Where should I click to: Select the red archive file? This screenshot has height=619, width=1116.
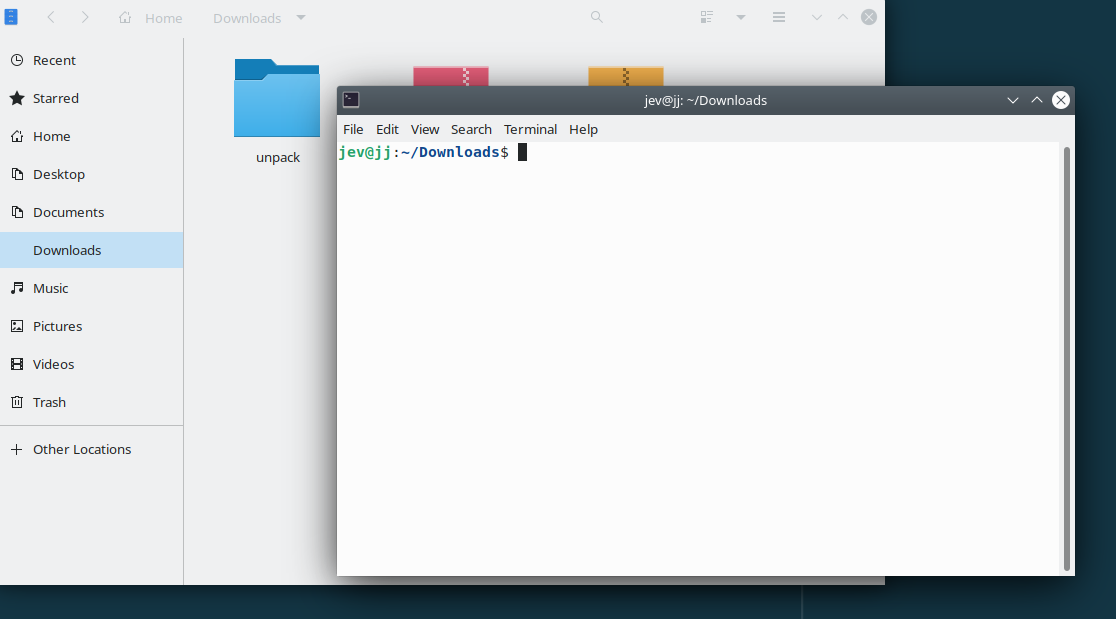point(451,76)
